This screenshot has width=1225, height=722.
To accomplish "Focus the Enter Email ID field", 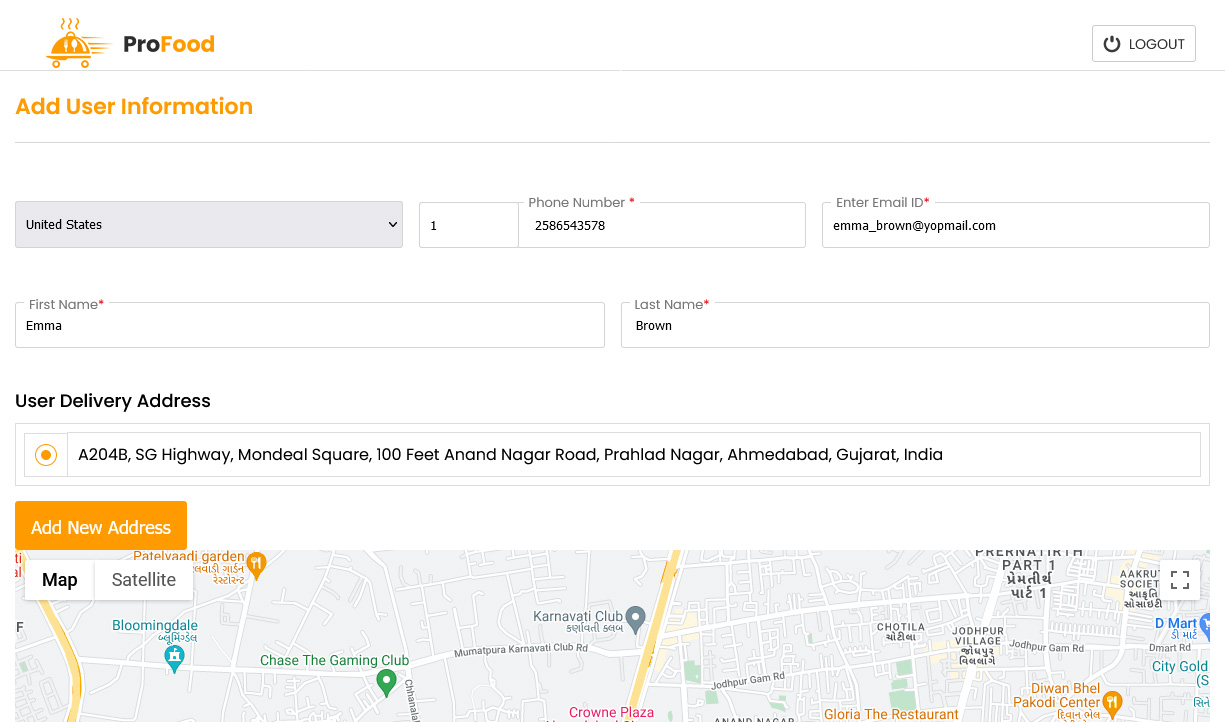I will point(1015,226).
